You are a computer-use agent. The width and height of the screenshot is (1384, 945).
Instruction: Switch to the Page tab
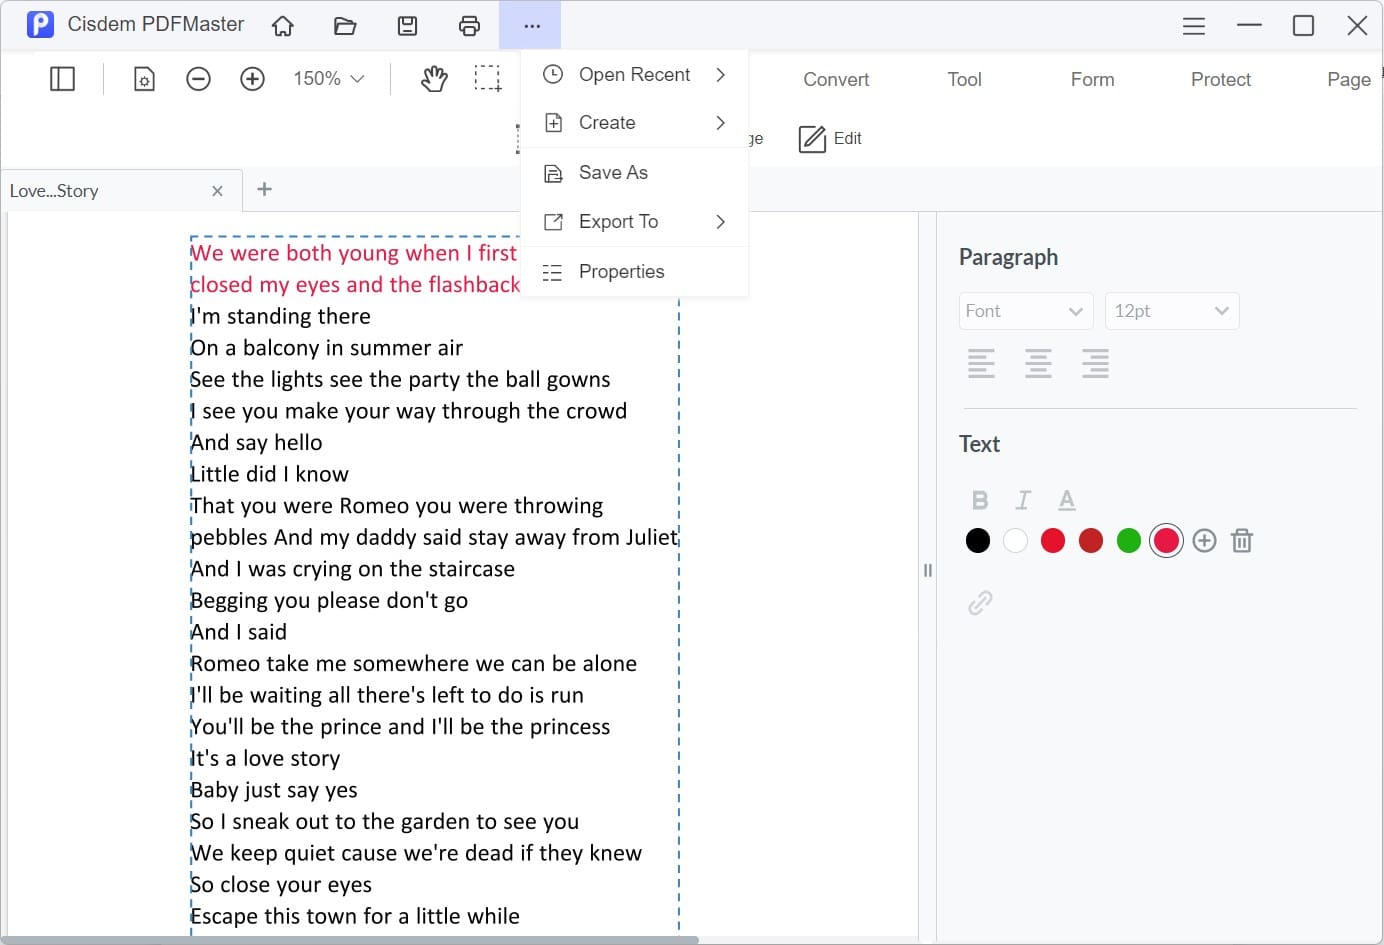point(1348,79)
